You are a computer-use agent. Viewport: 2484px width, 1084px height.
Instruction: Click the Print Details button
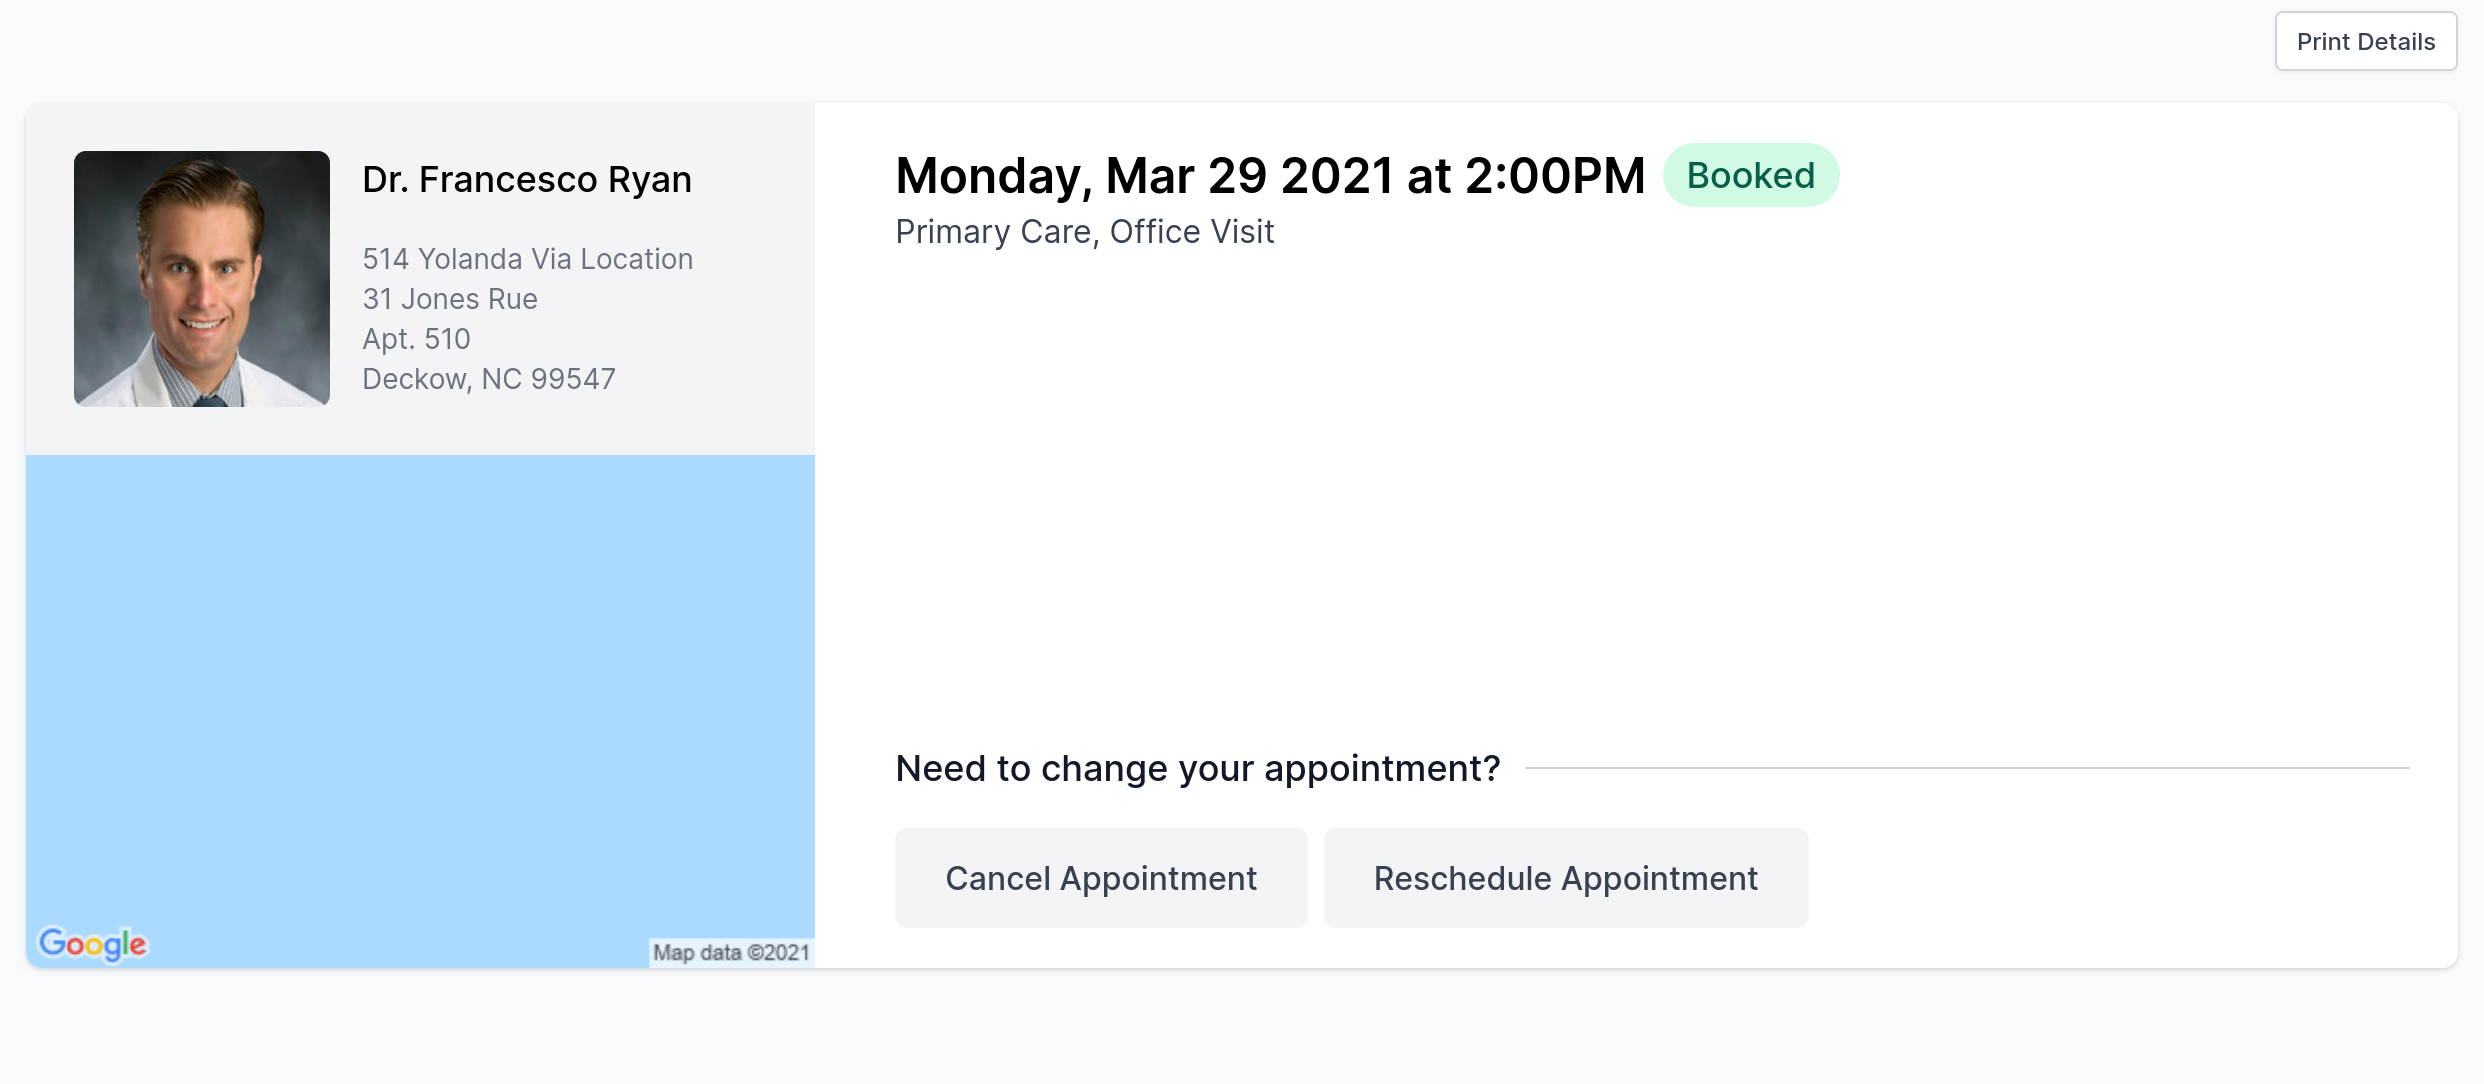tap(2365, 41)
